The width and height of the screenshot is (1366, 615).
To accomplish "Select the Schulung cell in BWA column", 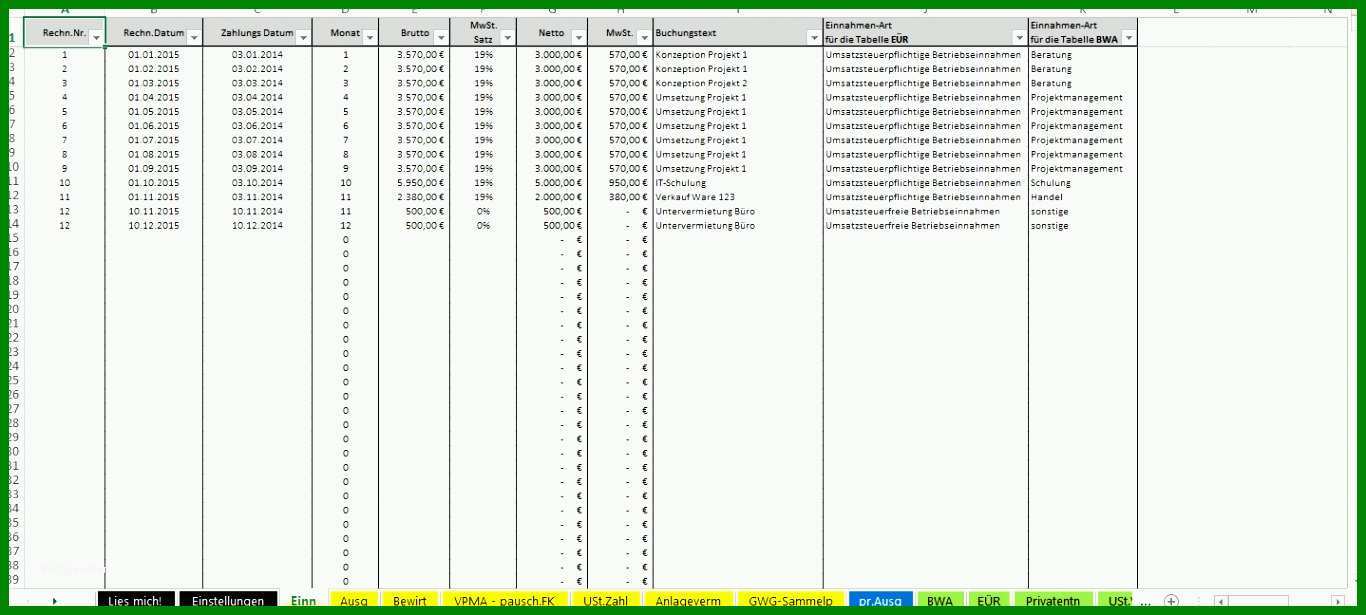I will coord(1083,183).
